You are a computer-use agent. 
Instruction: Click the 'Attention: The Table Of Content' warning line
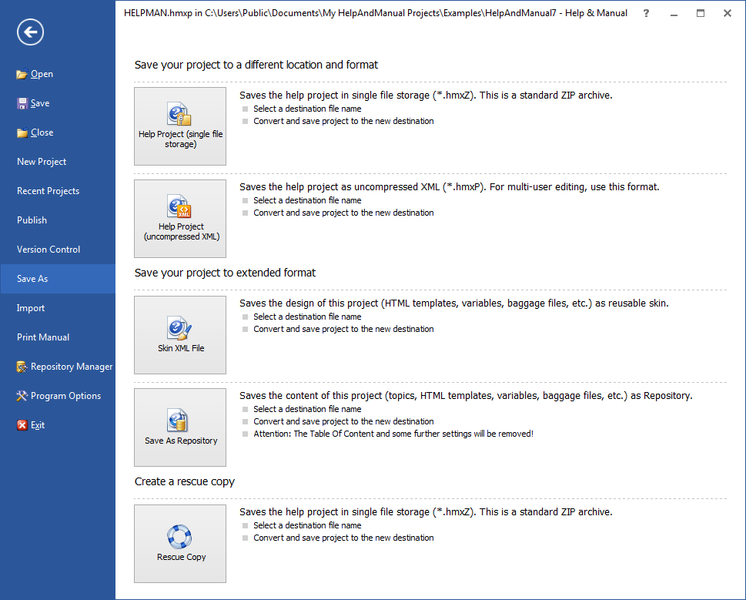point(393,434)
